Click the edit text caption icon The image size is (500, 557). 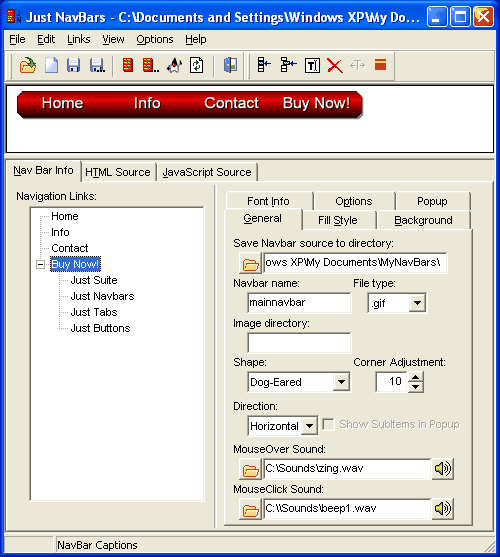(312, 66)
